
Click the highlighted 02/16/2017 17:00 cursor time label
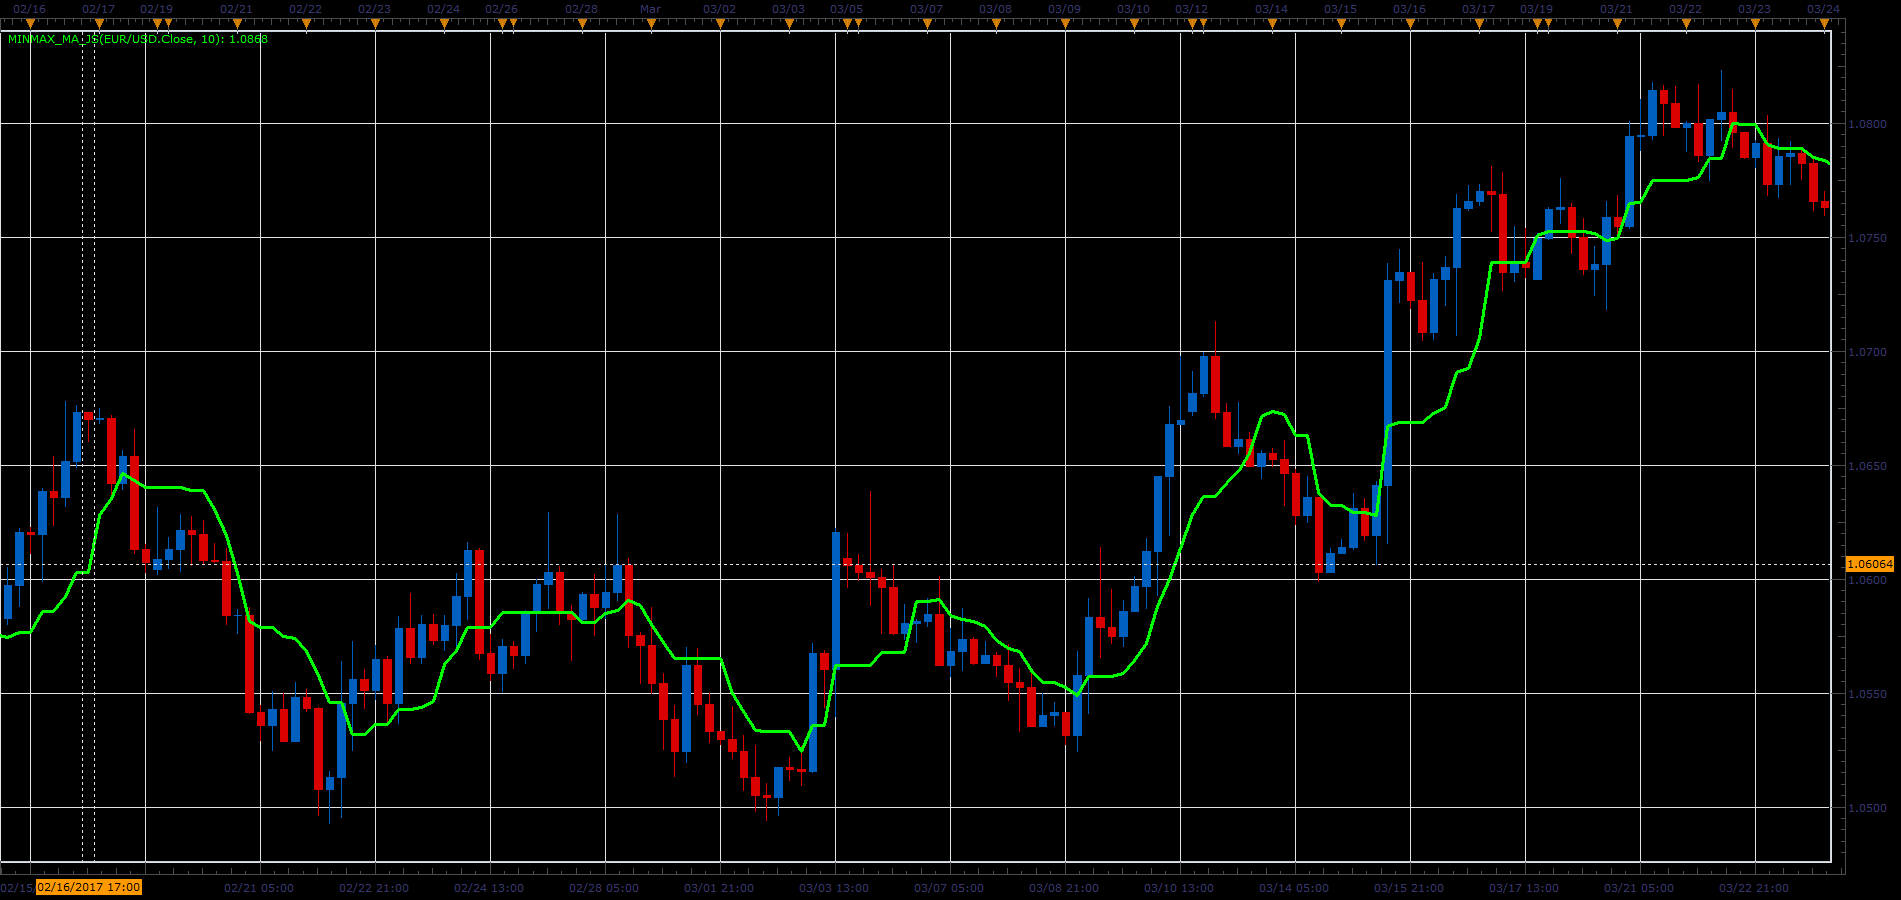point(89,887)
